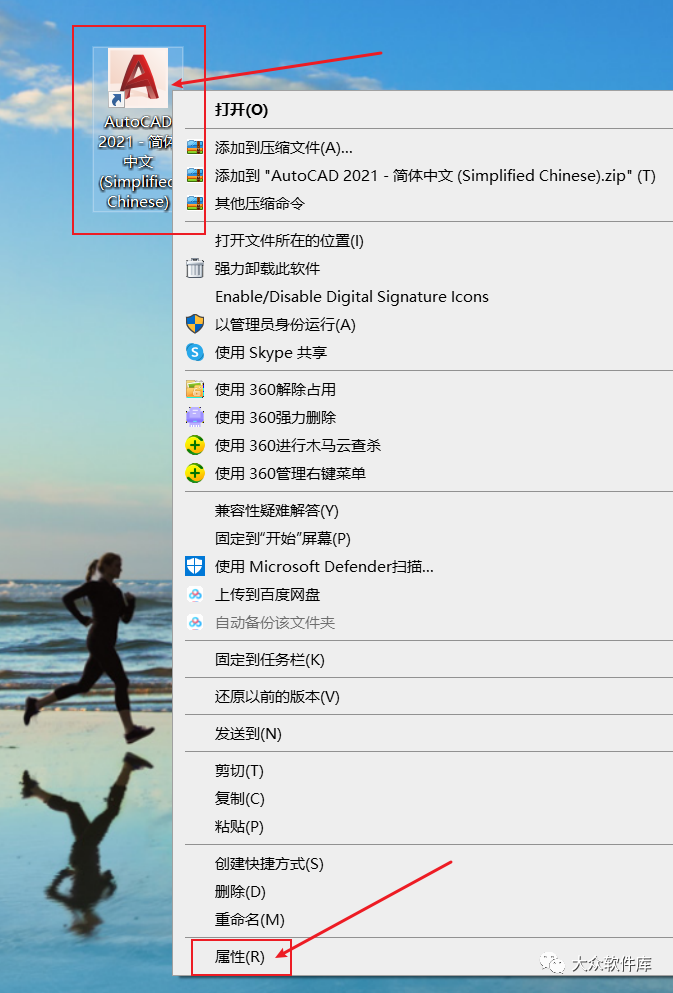Open the 发送到(N) submenu
Viewport: 673px width, 993px height.
[248, 734]
